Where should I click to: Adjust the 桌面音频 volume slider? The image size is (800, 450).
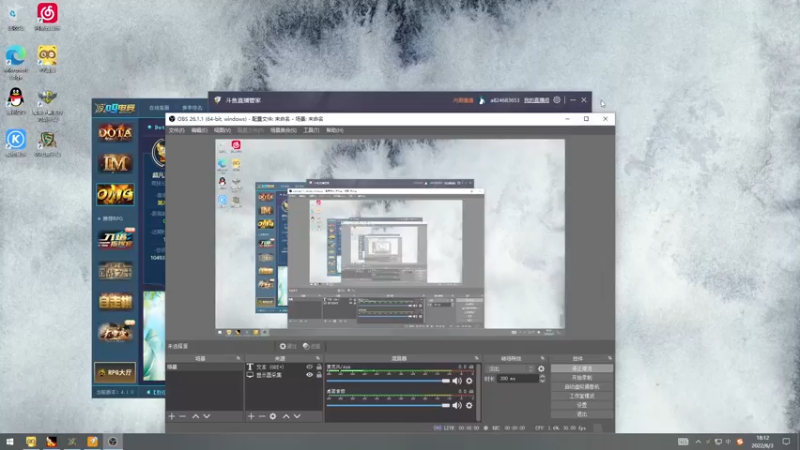388,405
